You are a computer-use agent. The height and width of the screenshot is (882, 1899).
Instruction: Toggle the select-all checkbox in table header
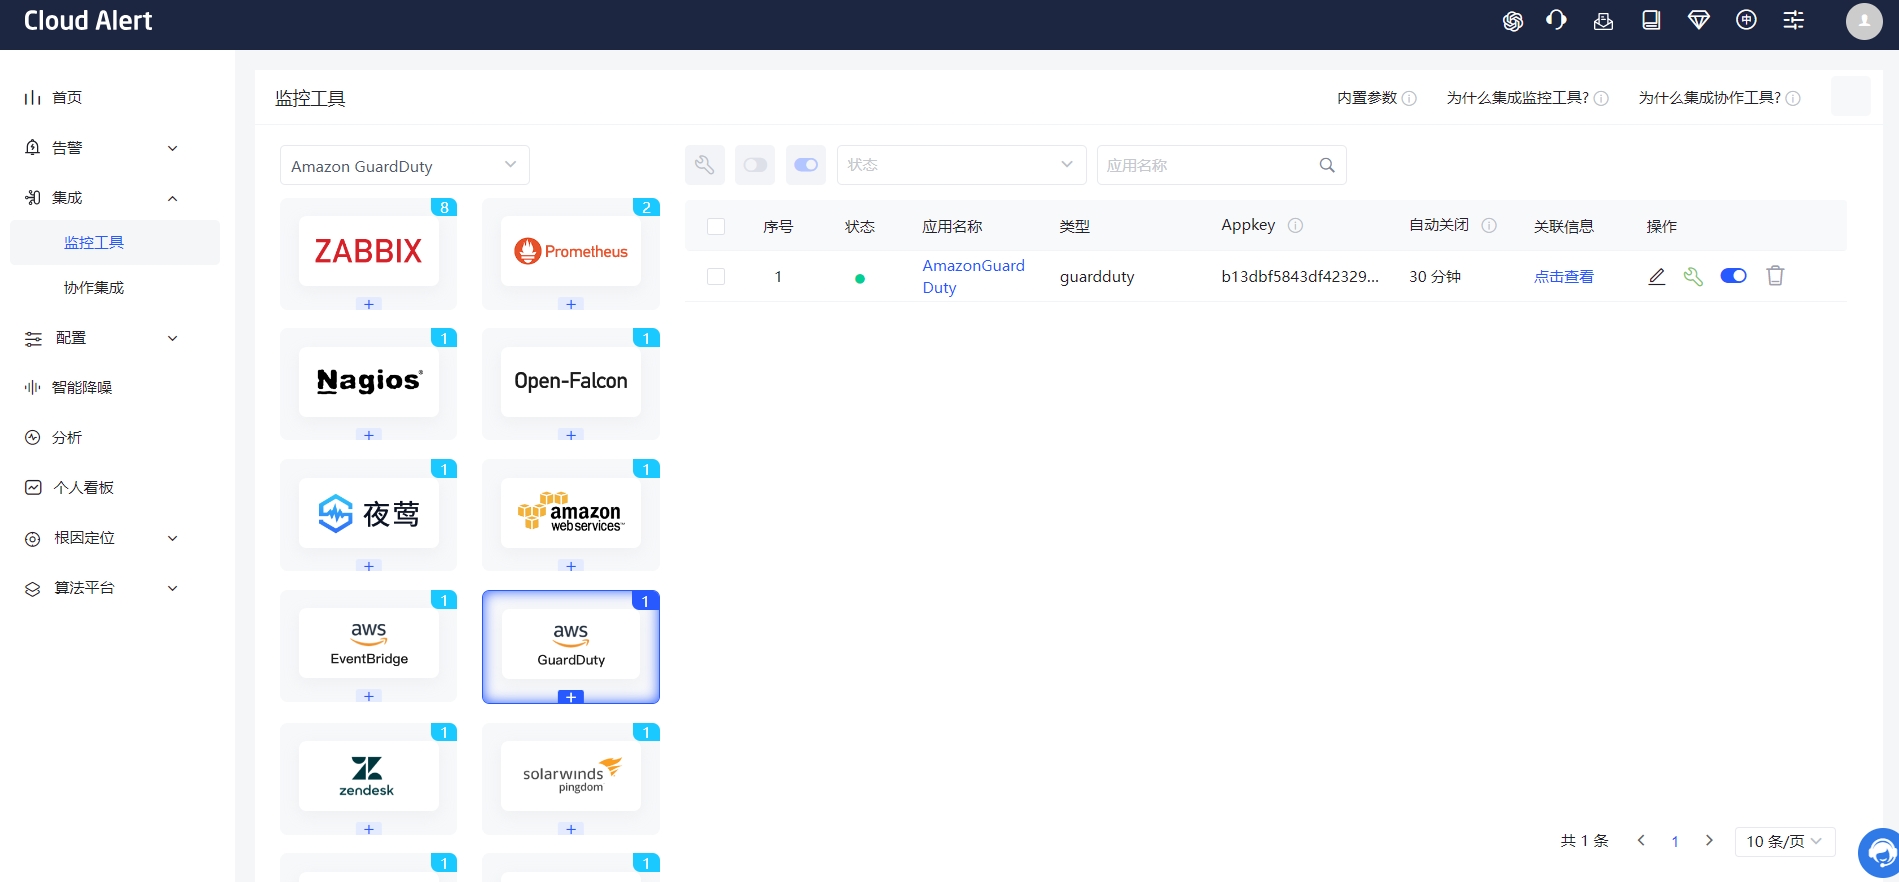716,226
